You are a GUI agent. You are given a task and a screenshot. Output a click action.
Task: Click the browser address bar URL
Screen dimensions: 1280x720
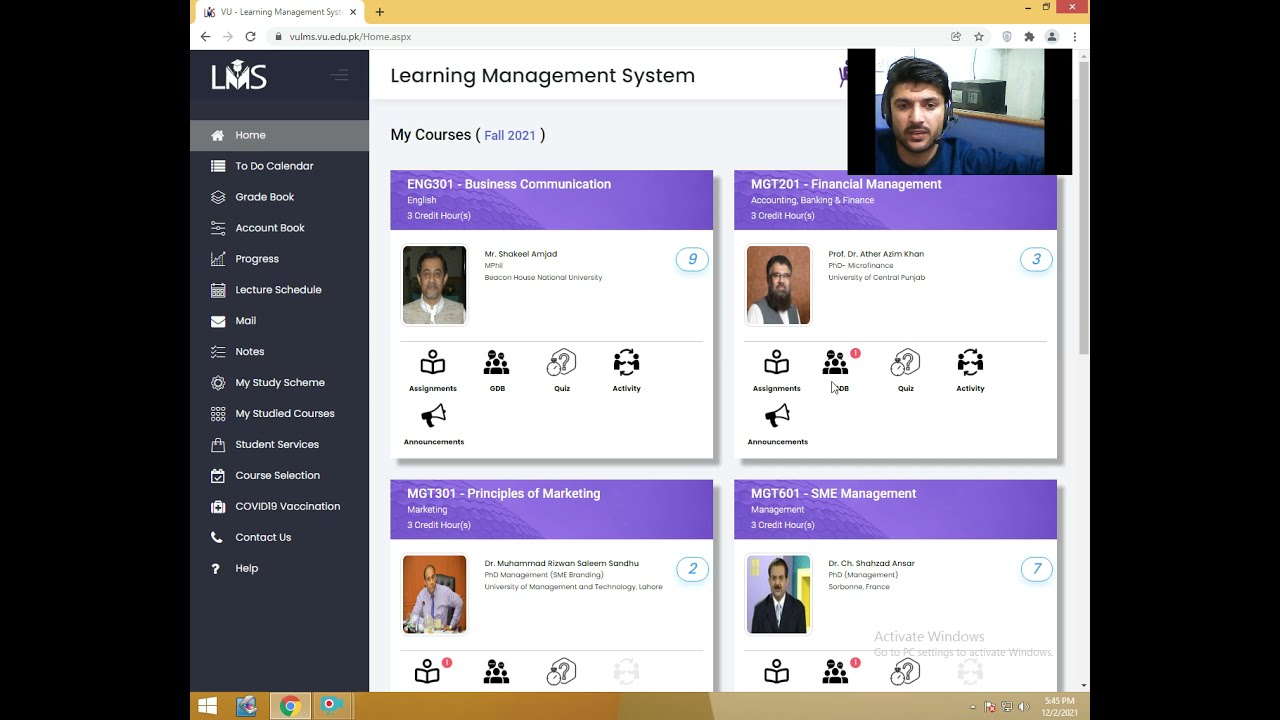(x=350, y=37)
